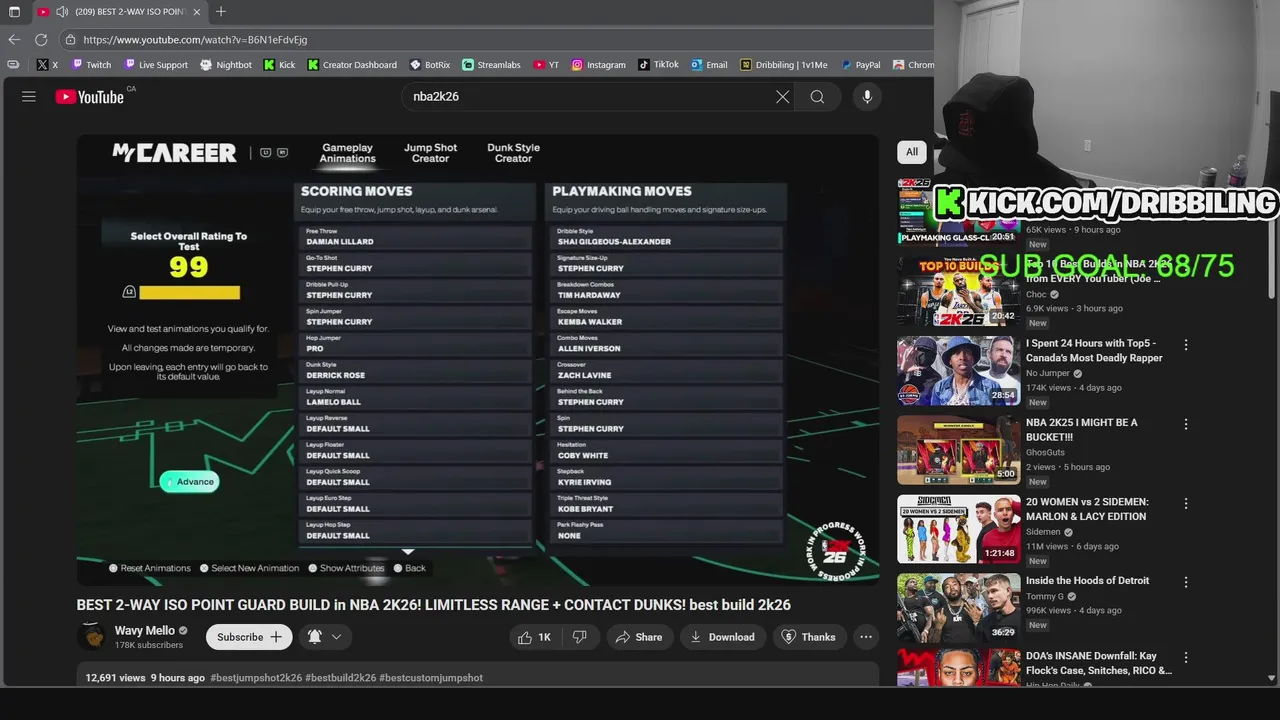1280x720 pixels.
Task: Click the Share button
Action: tap(638, 637)
